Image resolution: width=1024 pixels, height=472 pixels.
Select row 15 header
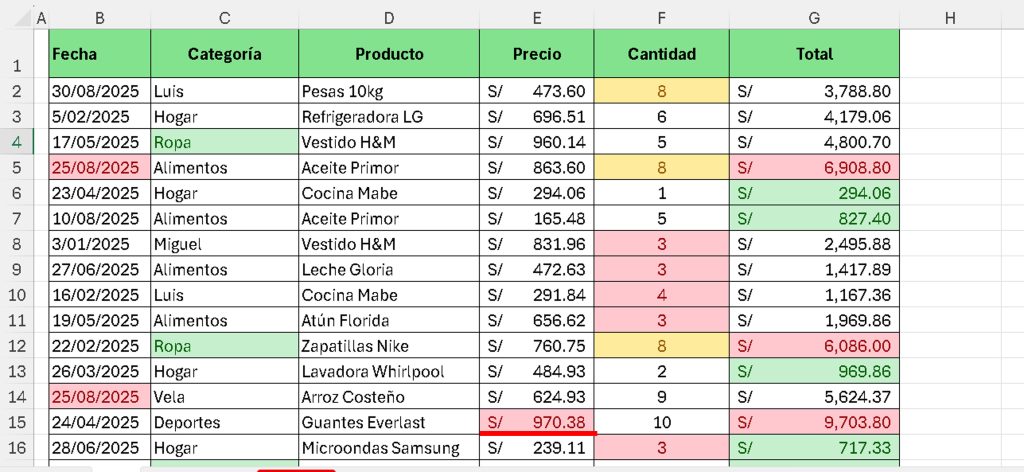16,422
